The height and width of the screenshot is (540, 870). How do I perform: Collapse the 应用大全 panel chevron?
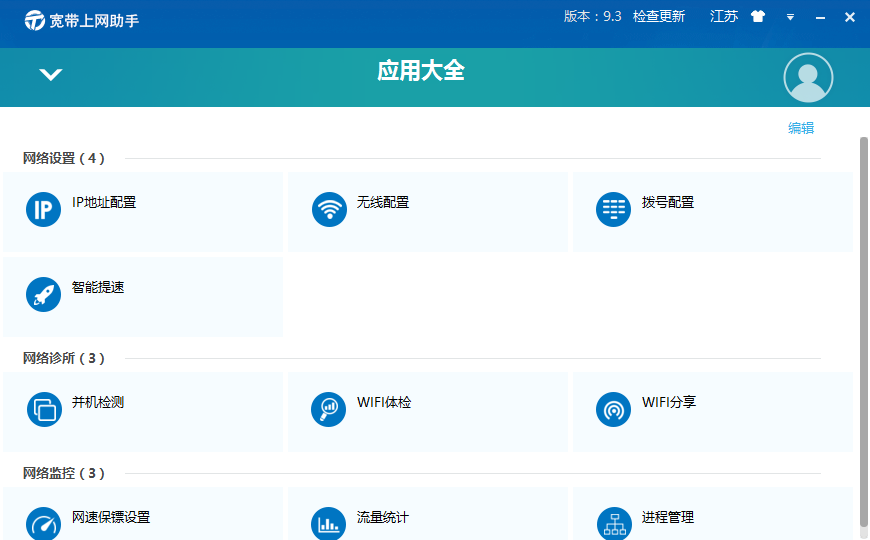(x=50, y=74)
